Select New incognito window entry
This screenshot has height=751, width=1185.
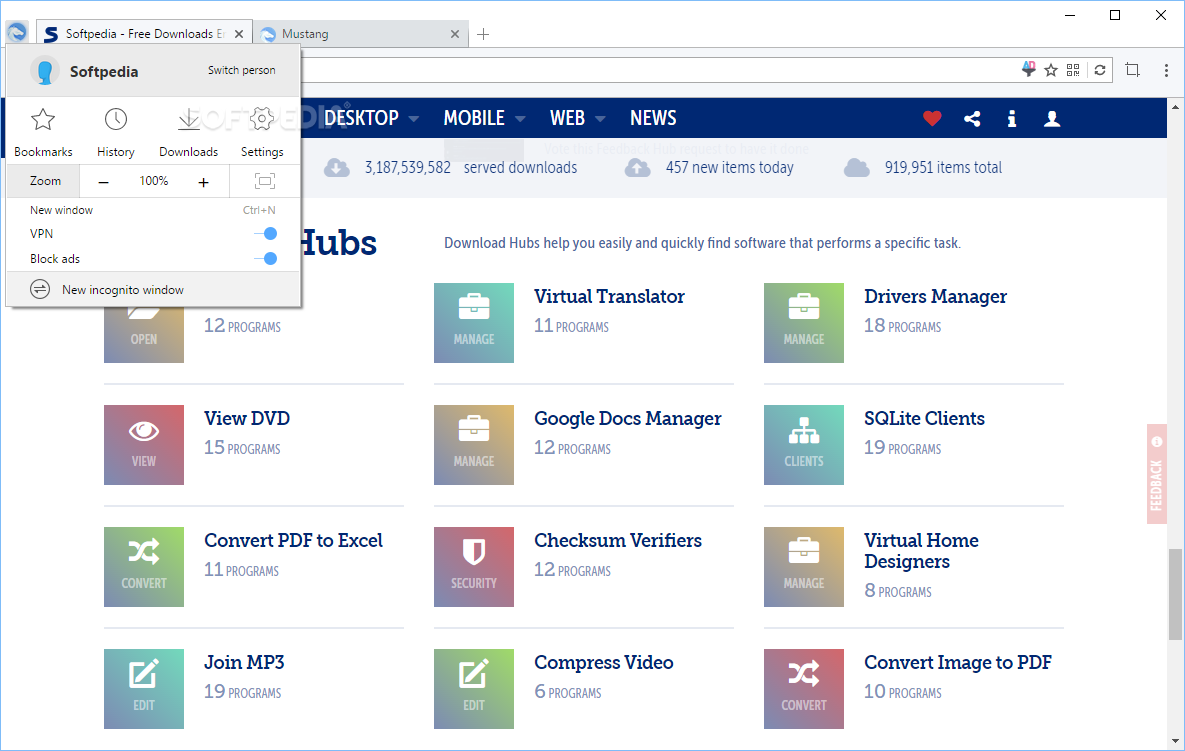pyautogui.click(x=153, y=289)
